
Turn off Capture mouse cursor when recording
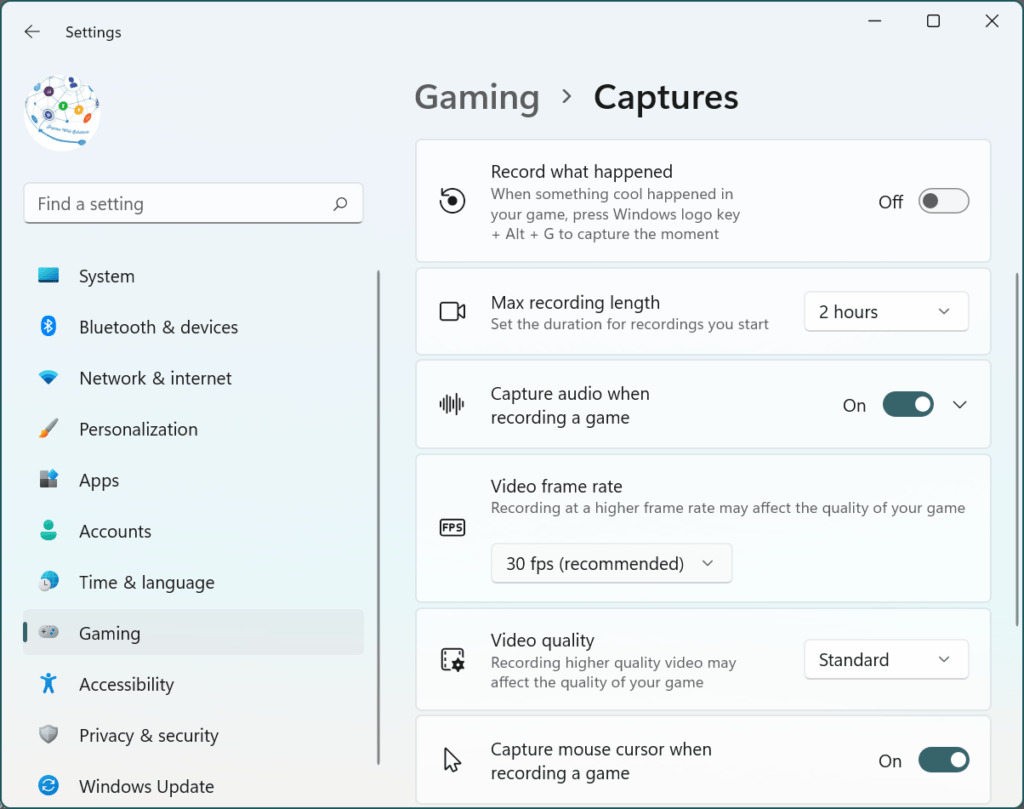pyautogui.click(x=944, y=760)
